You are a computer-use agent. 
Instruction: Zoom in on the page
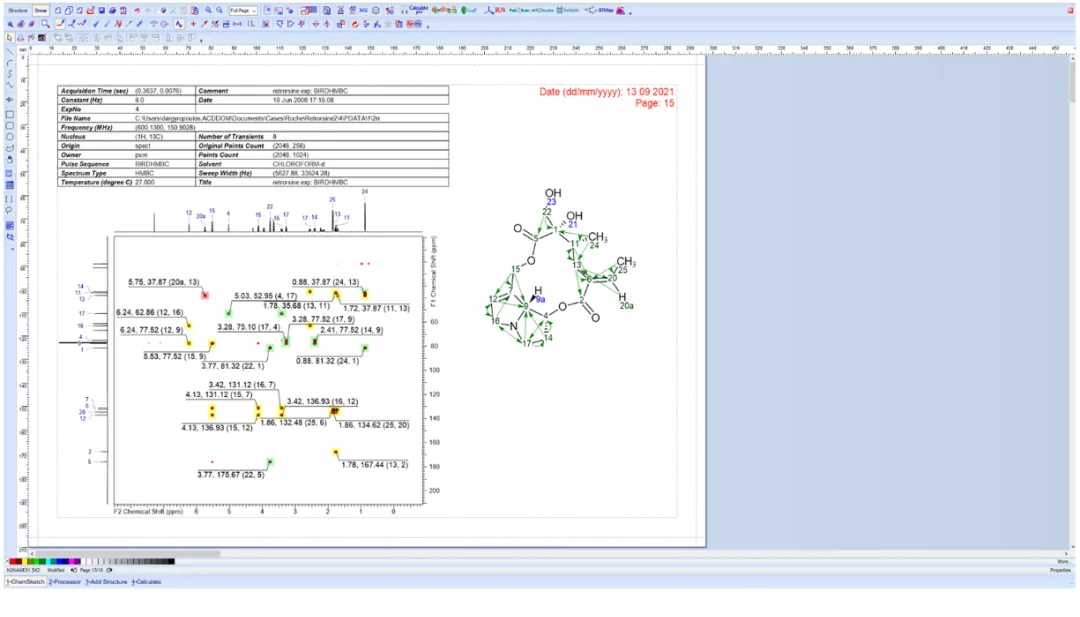pyautogui.click(x=208, y=10)
